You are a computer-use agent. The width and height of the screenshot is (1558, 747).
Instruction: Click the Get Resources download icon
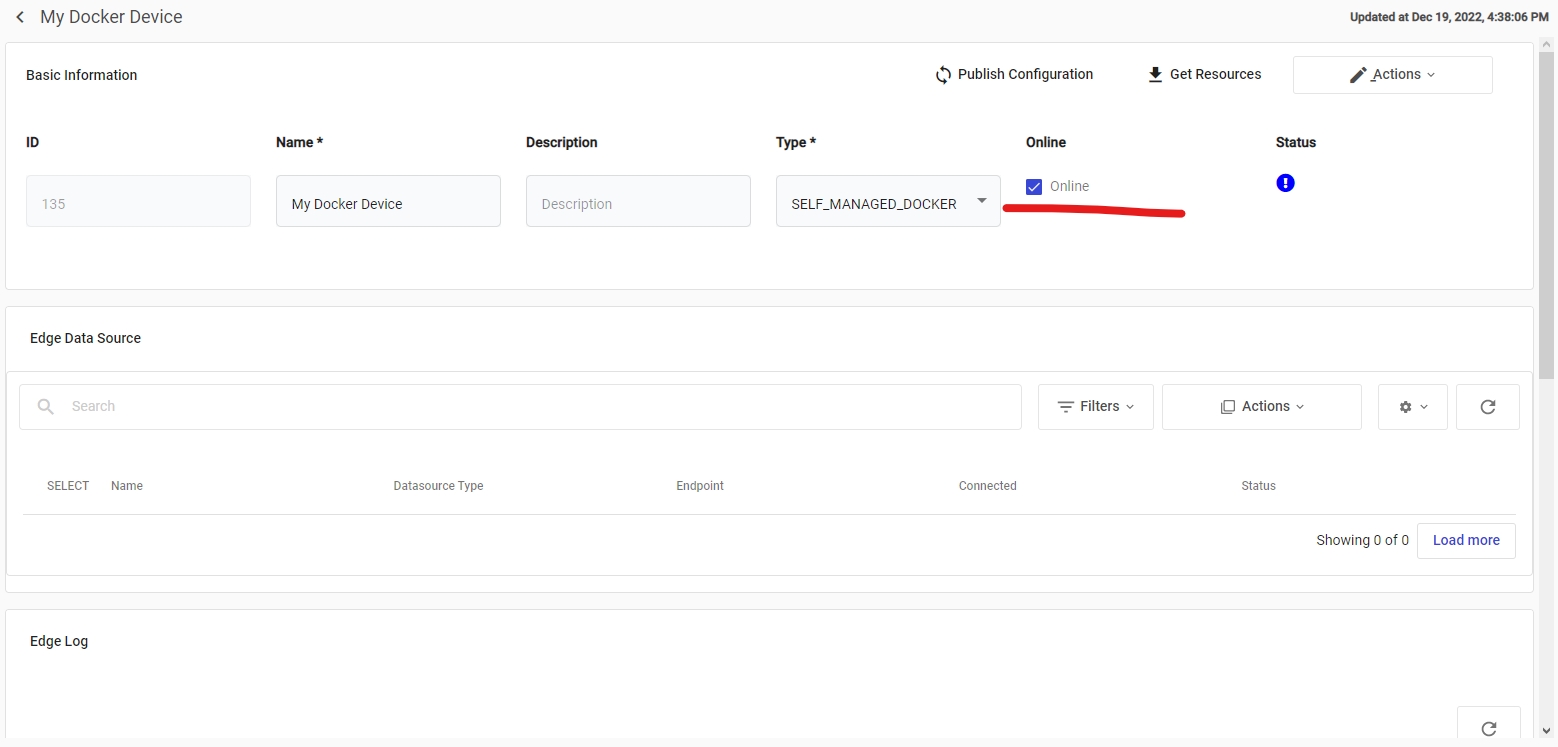pos(1155,75)
